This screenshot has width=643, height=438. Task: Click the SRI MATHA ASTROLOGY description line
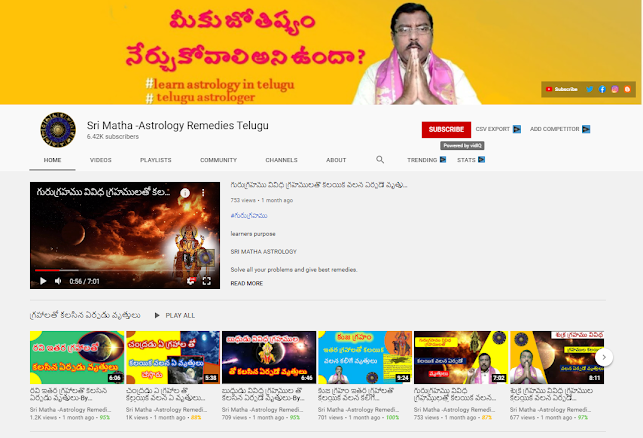[263, 251]
